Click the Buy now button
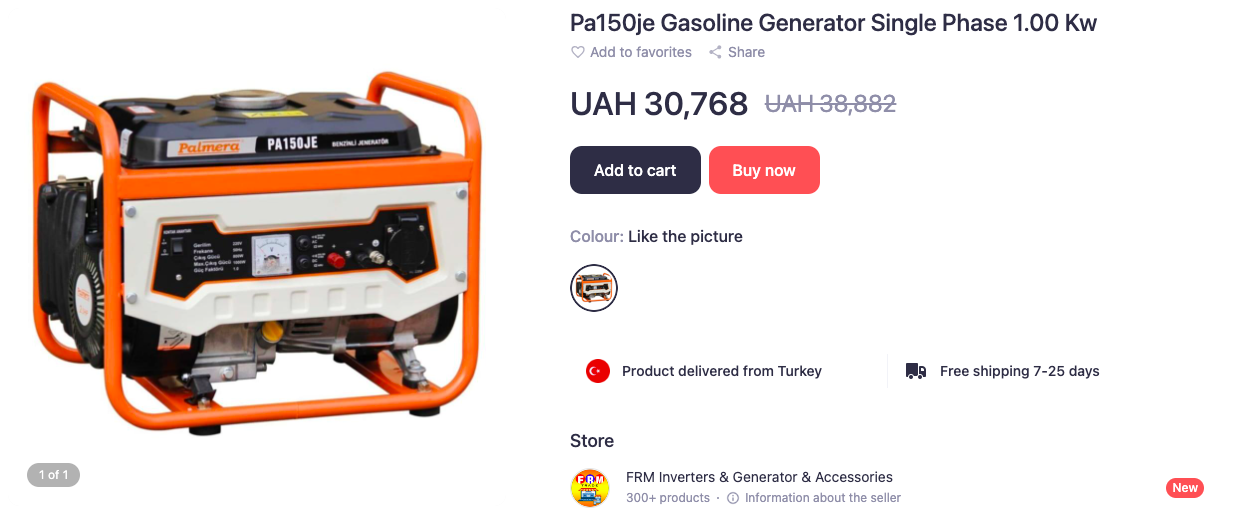 coord(764,170)
